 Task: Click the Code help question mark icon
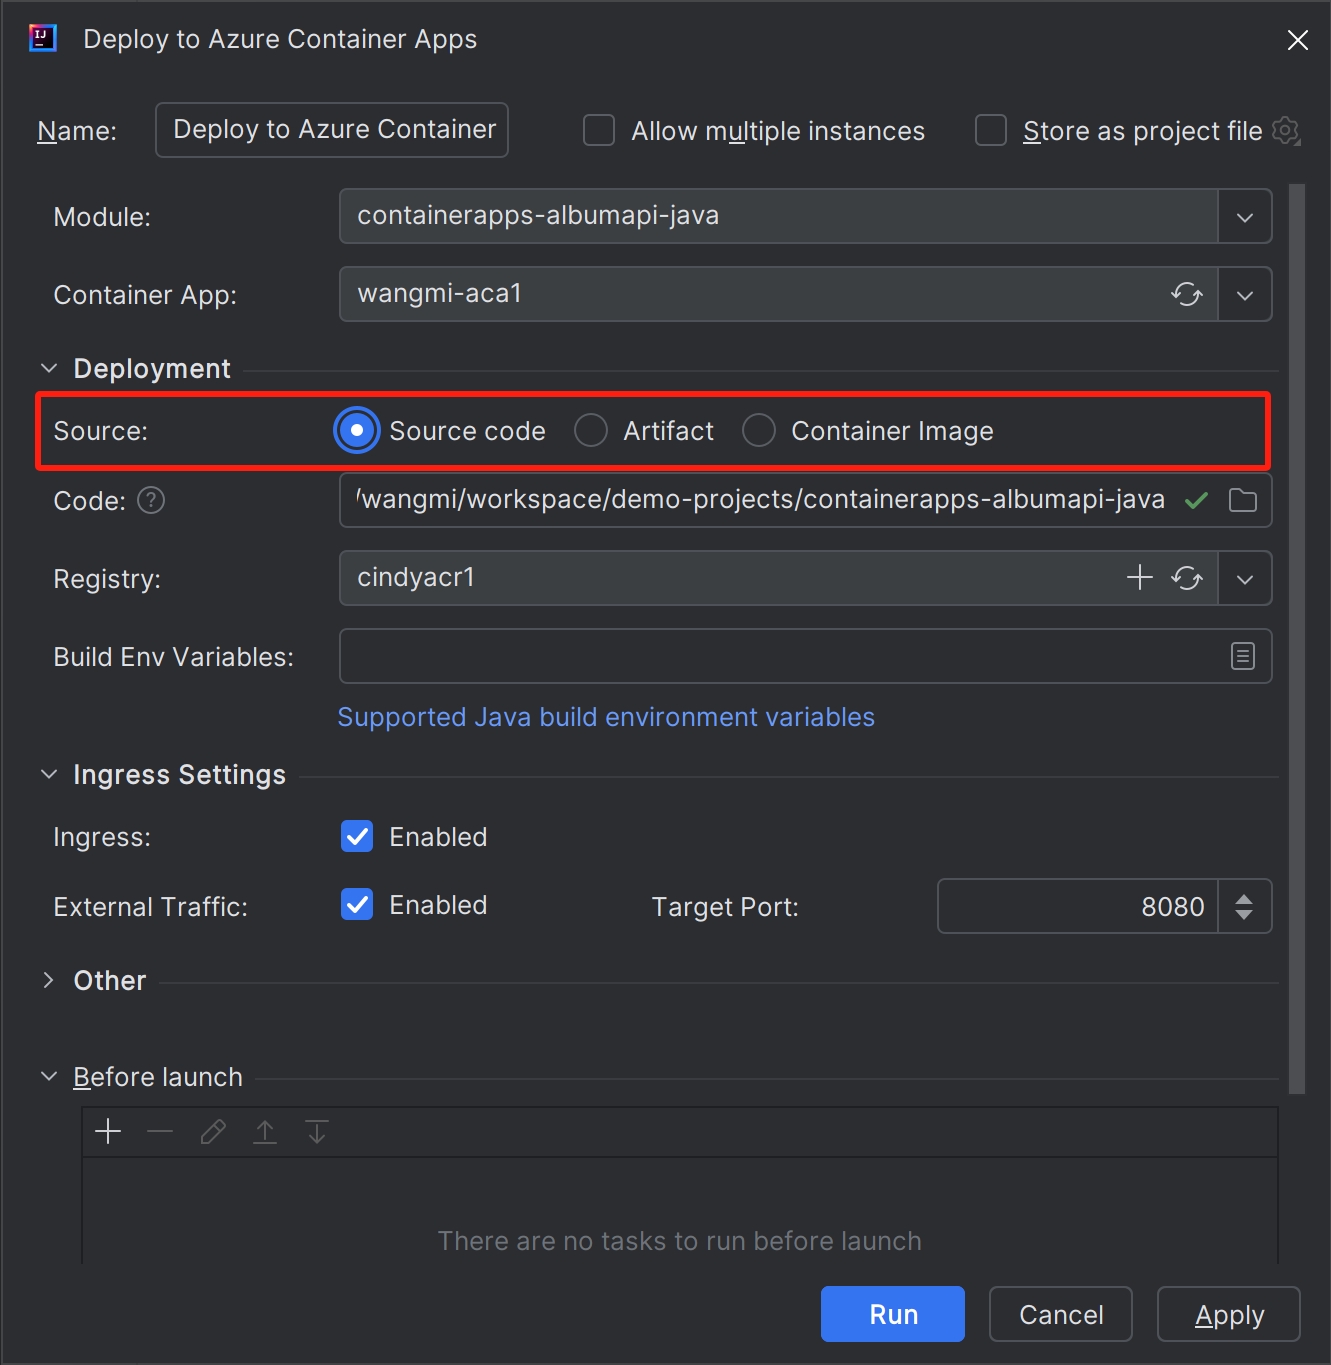[151, 500]
